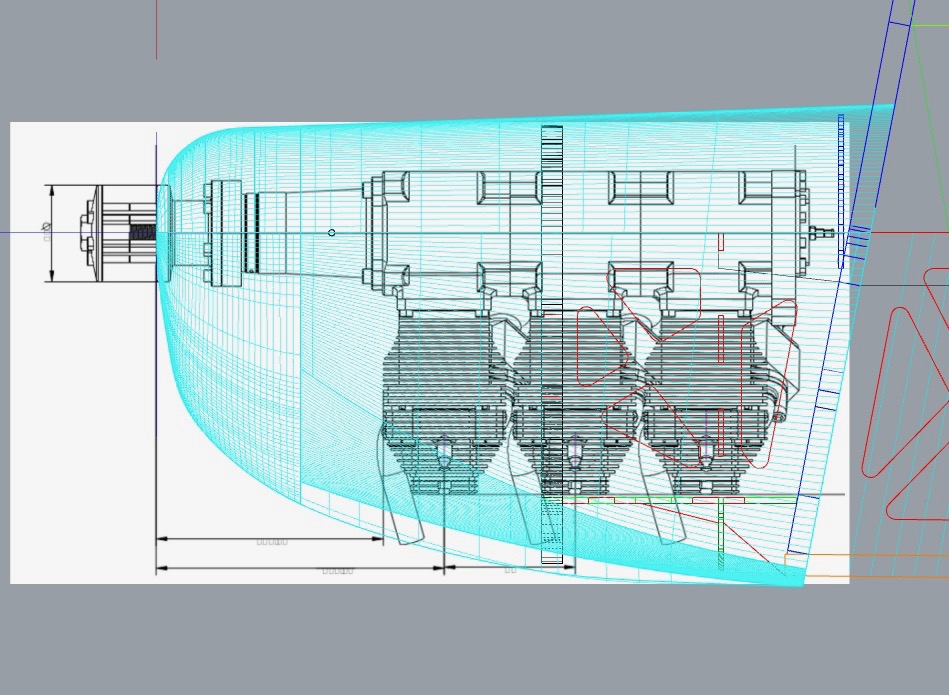The width and height of the screenshot is (949, 695).
Task: Click the lower-left horizontal dimension text
Action: [336, 571]
